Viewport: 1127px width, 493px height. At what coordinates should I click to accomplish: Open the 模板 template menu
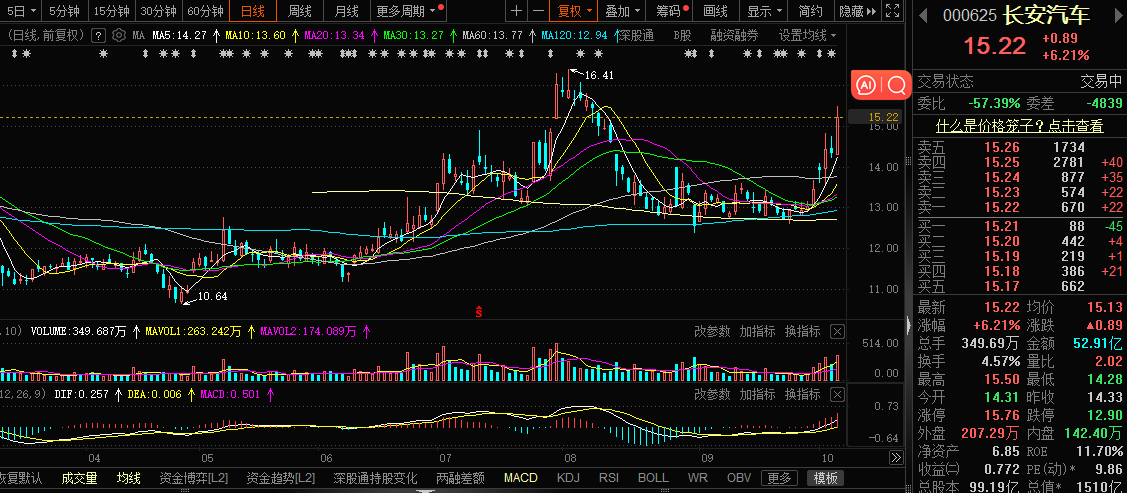tap(825, 478)
